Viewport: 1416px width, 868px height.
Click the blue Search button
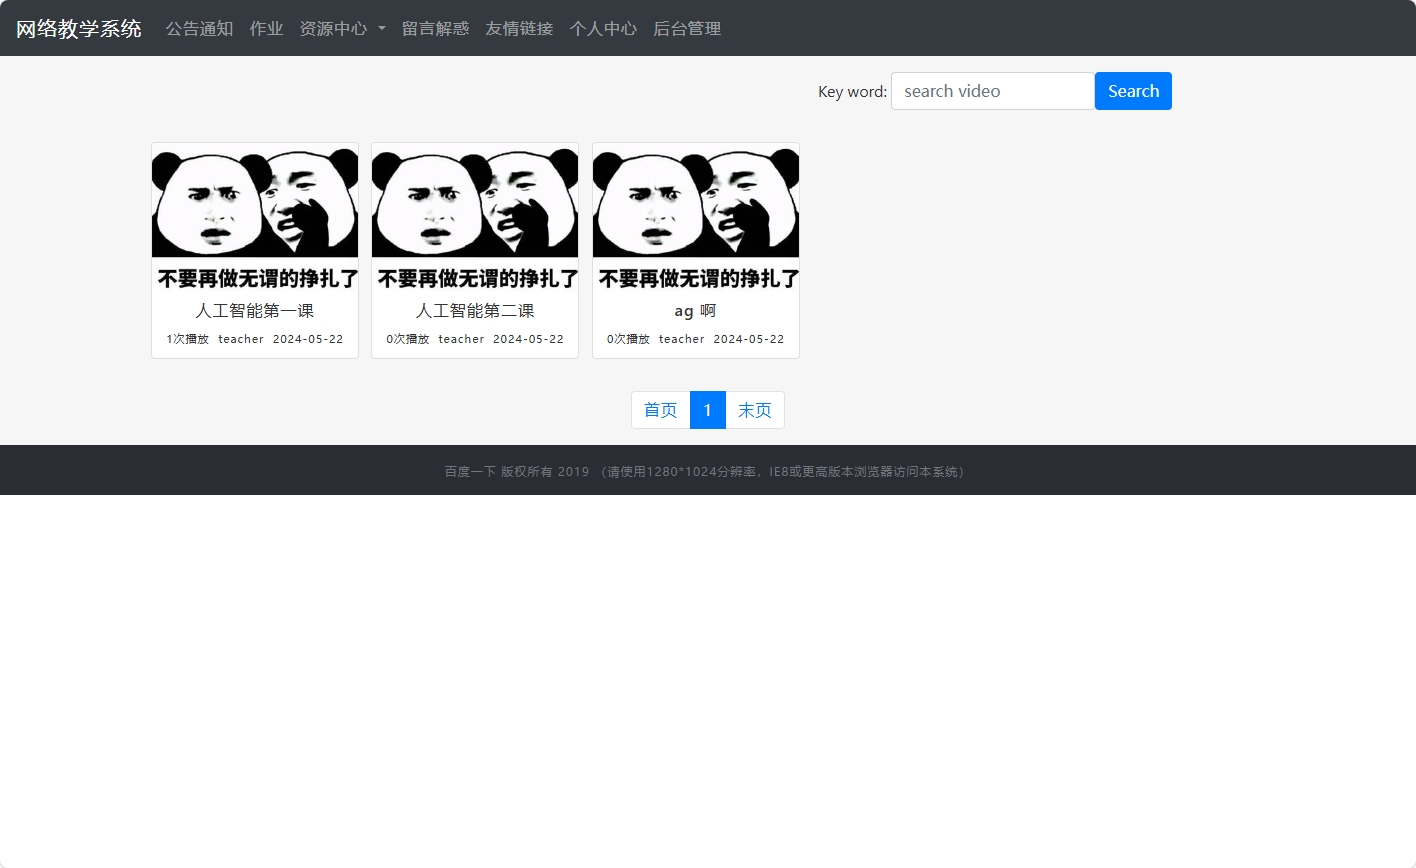(1133, 91)
